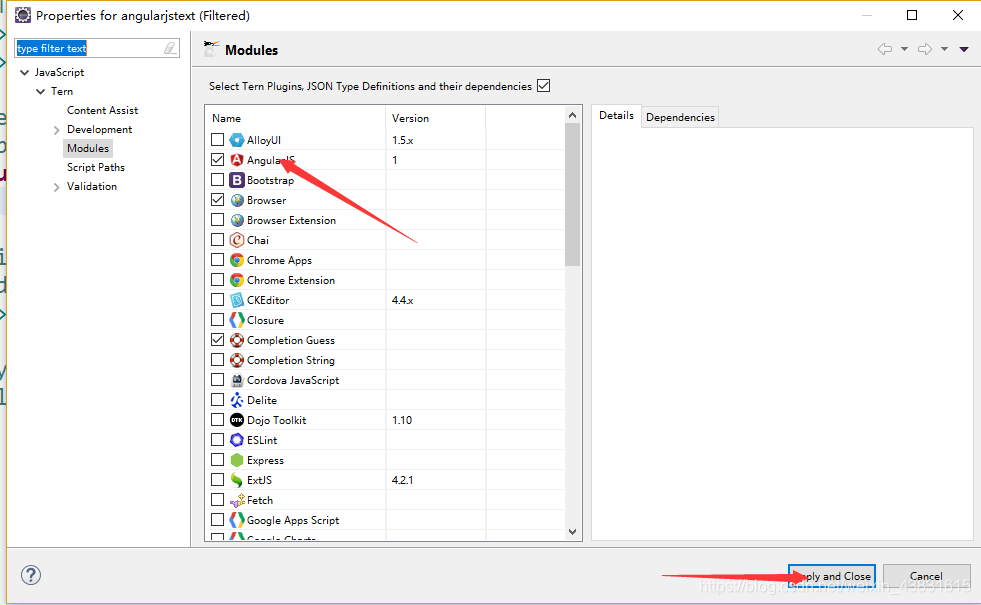
Task: Click the Completion String lifebuoy icon
Action: pos(236,360)
